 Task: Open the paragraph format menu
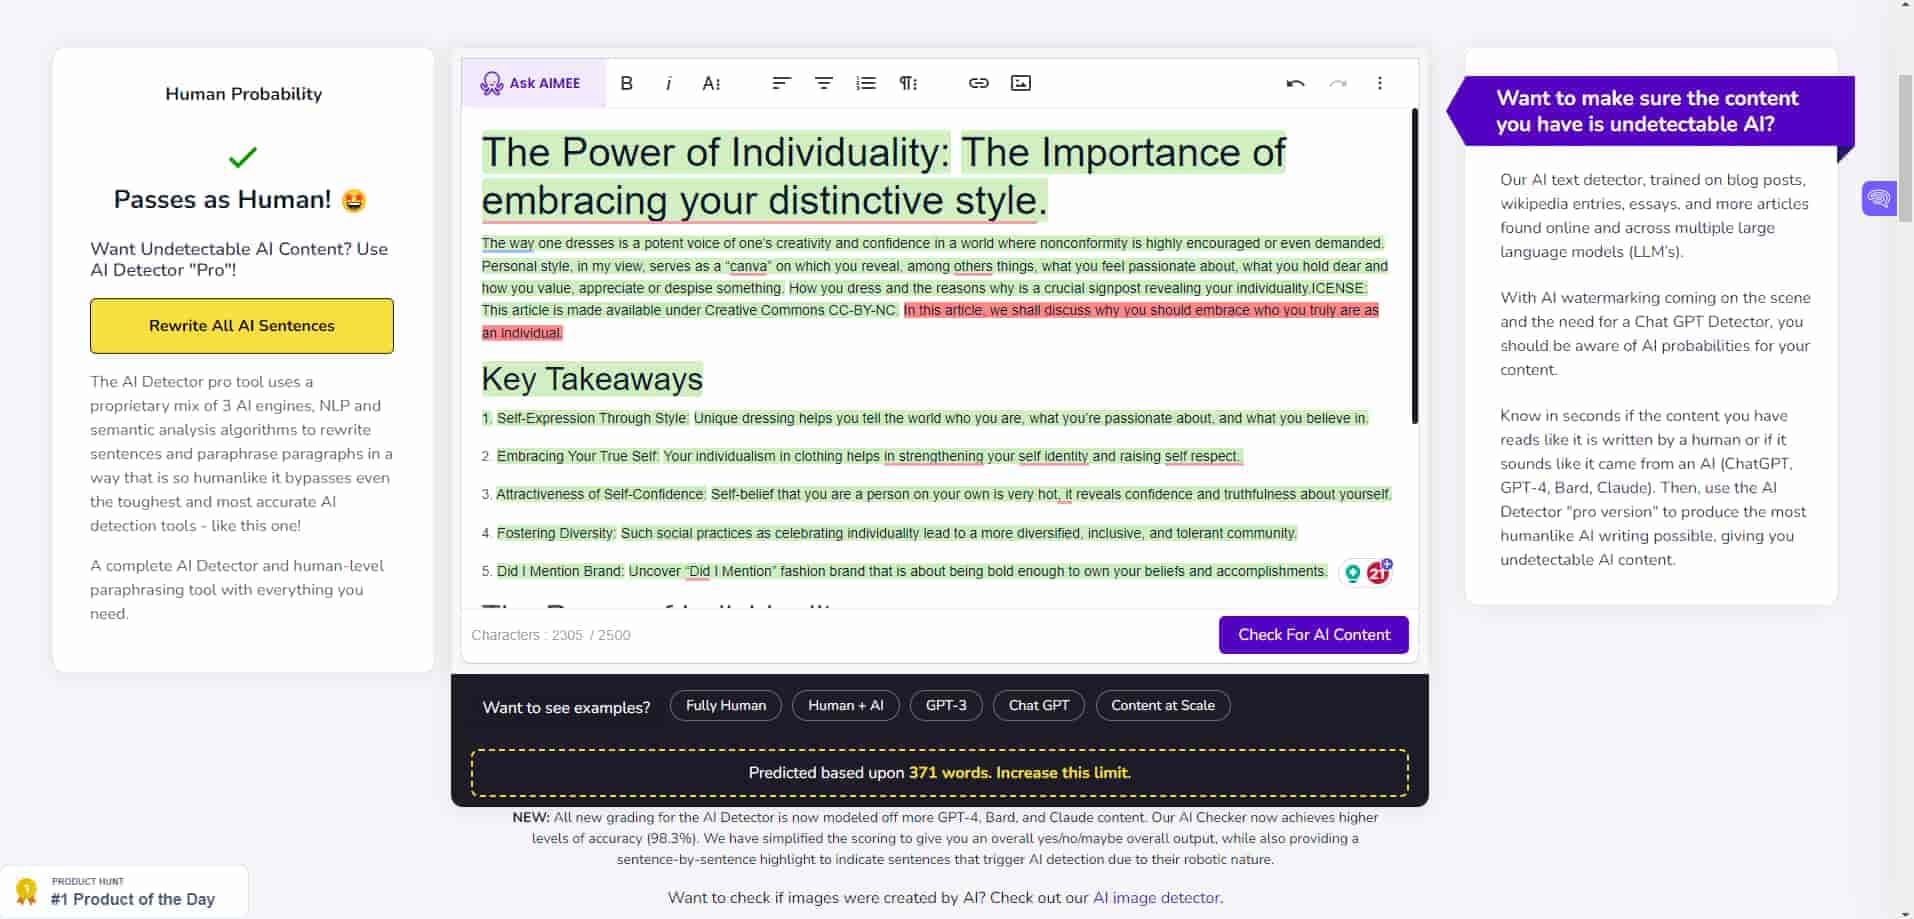[x=908, y=83]
